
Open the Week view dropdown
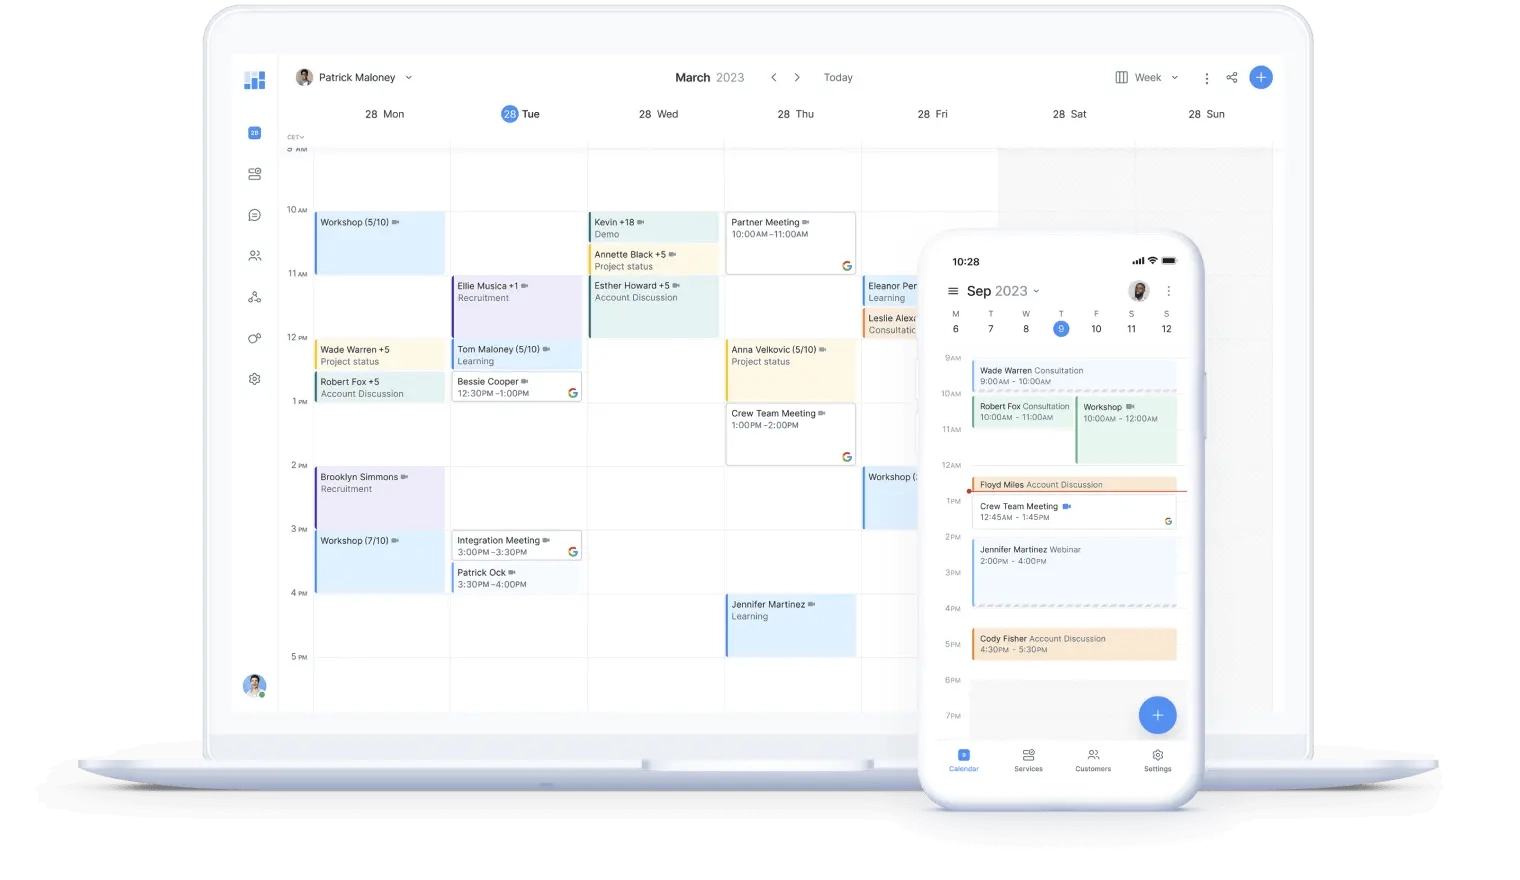(x=1147, y=77)
